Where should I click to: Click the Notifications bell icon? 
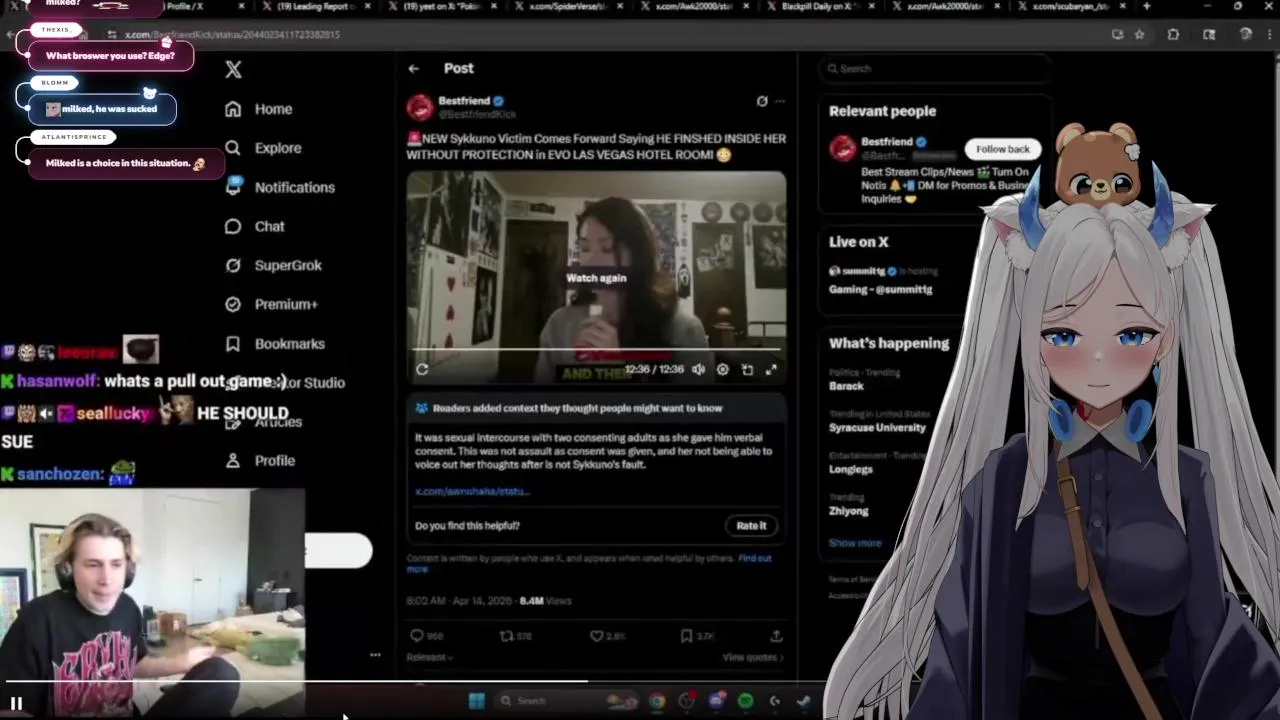[x=233, y=187]
